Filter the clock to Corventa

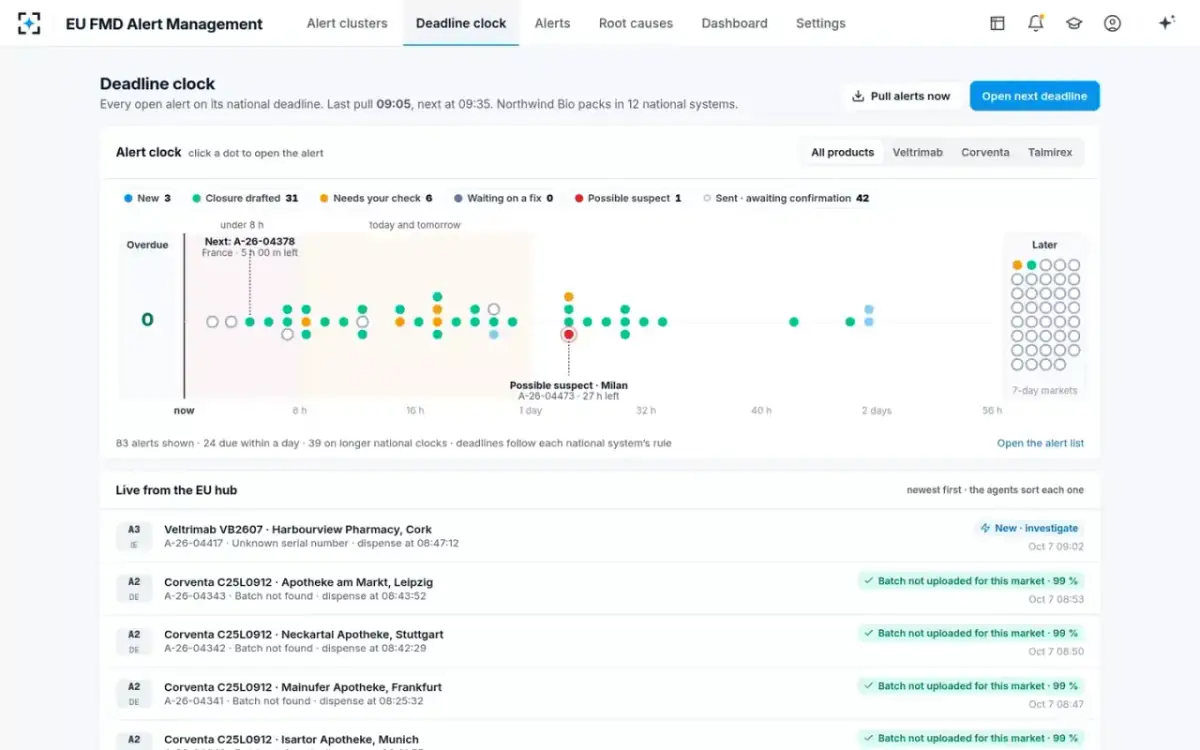(x=985, y=152)
